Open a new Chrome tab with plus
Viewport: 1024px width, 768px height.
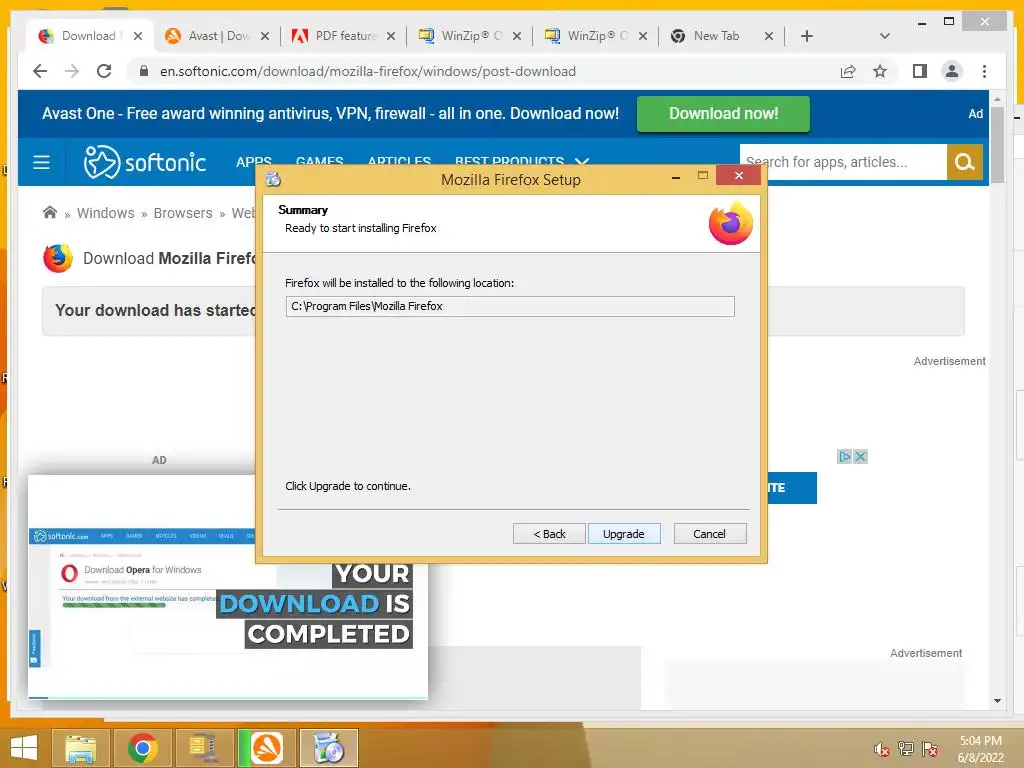pos(807,36)
